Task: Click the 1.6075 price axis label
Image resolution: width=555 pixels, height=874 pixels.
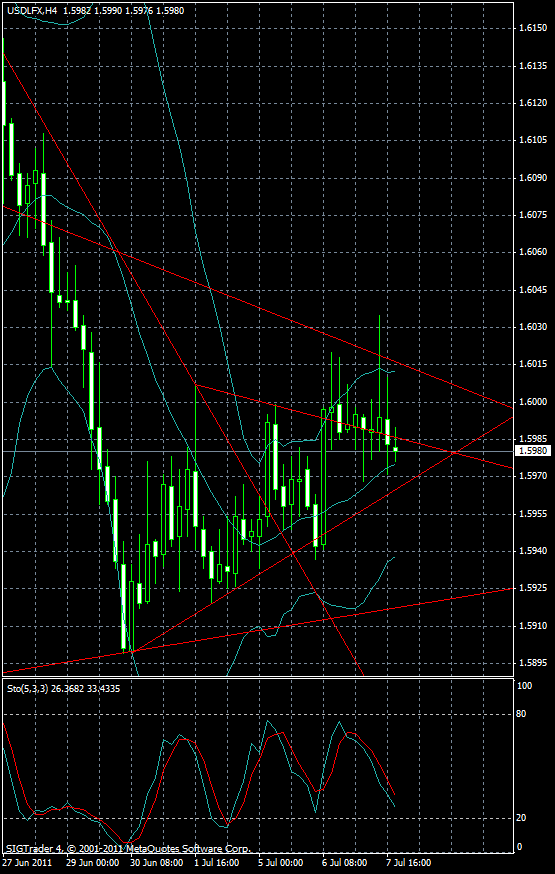Action: pyautogui.click(x=531, y=215)
